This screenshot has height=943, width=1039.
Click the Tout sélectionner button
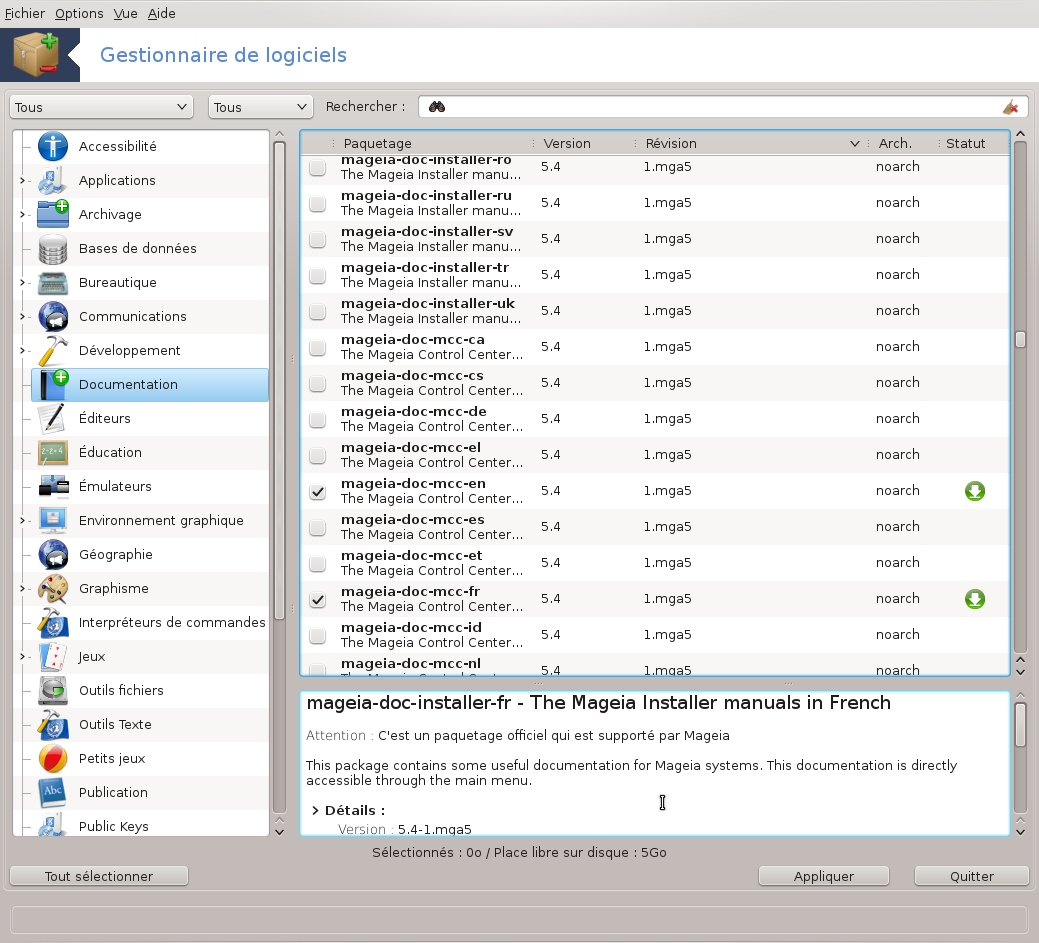(99, 876)
